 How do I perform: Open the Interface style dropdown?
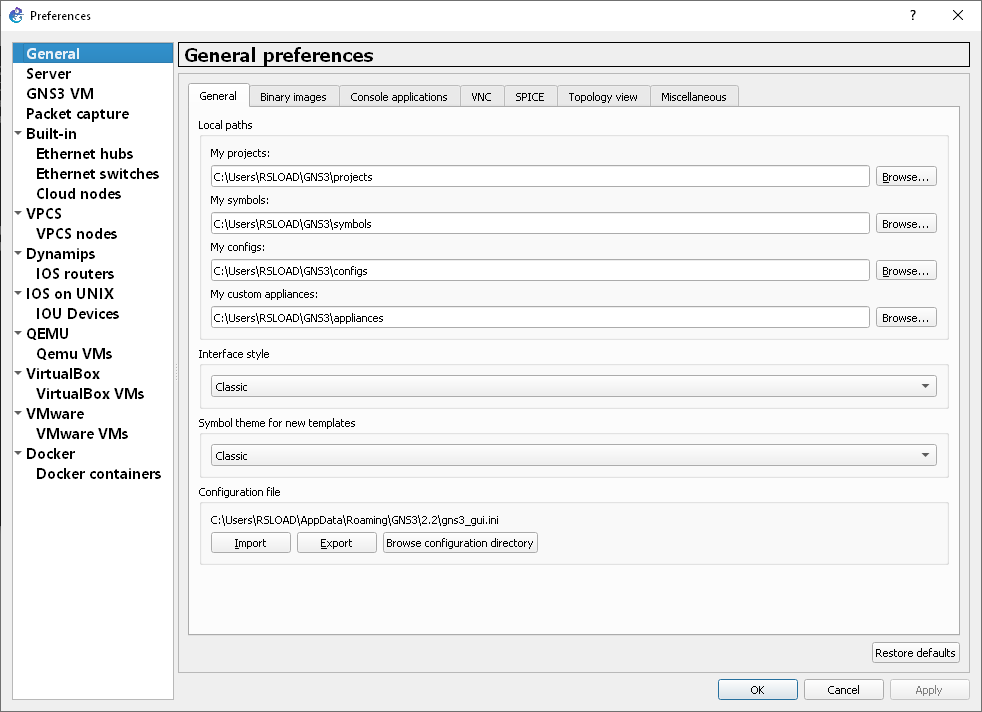(573, 386)
